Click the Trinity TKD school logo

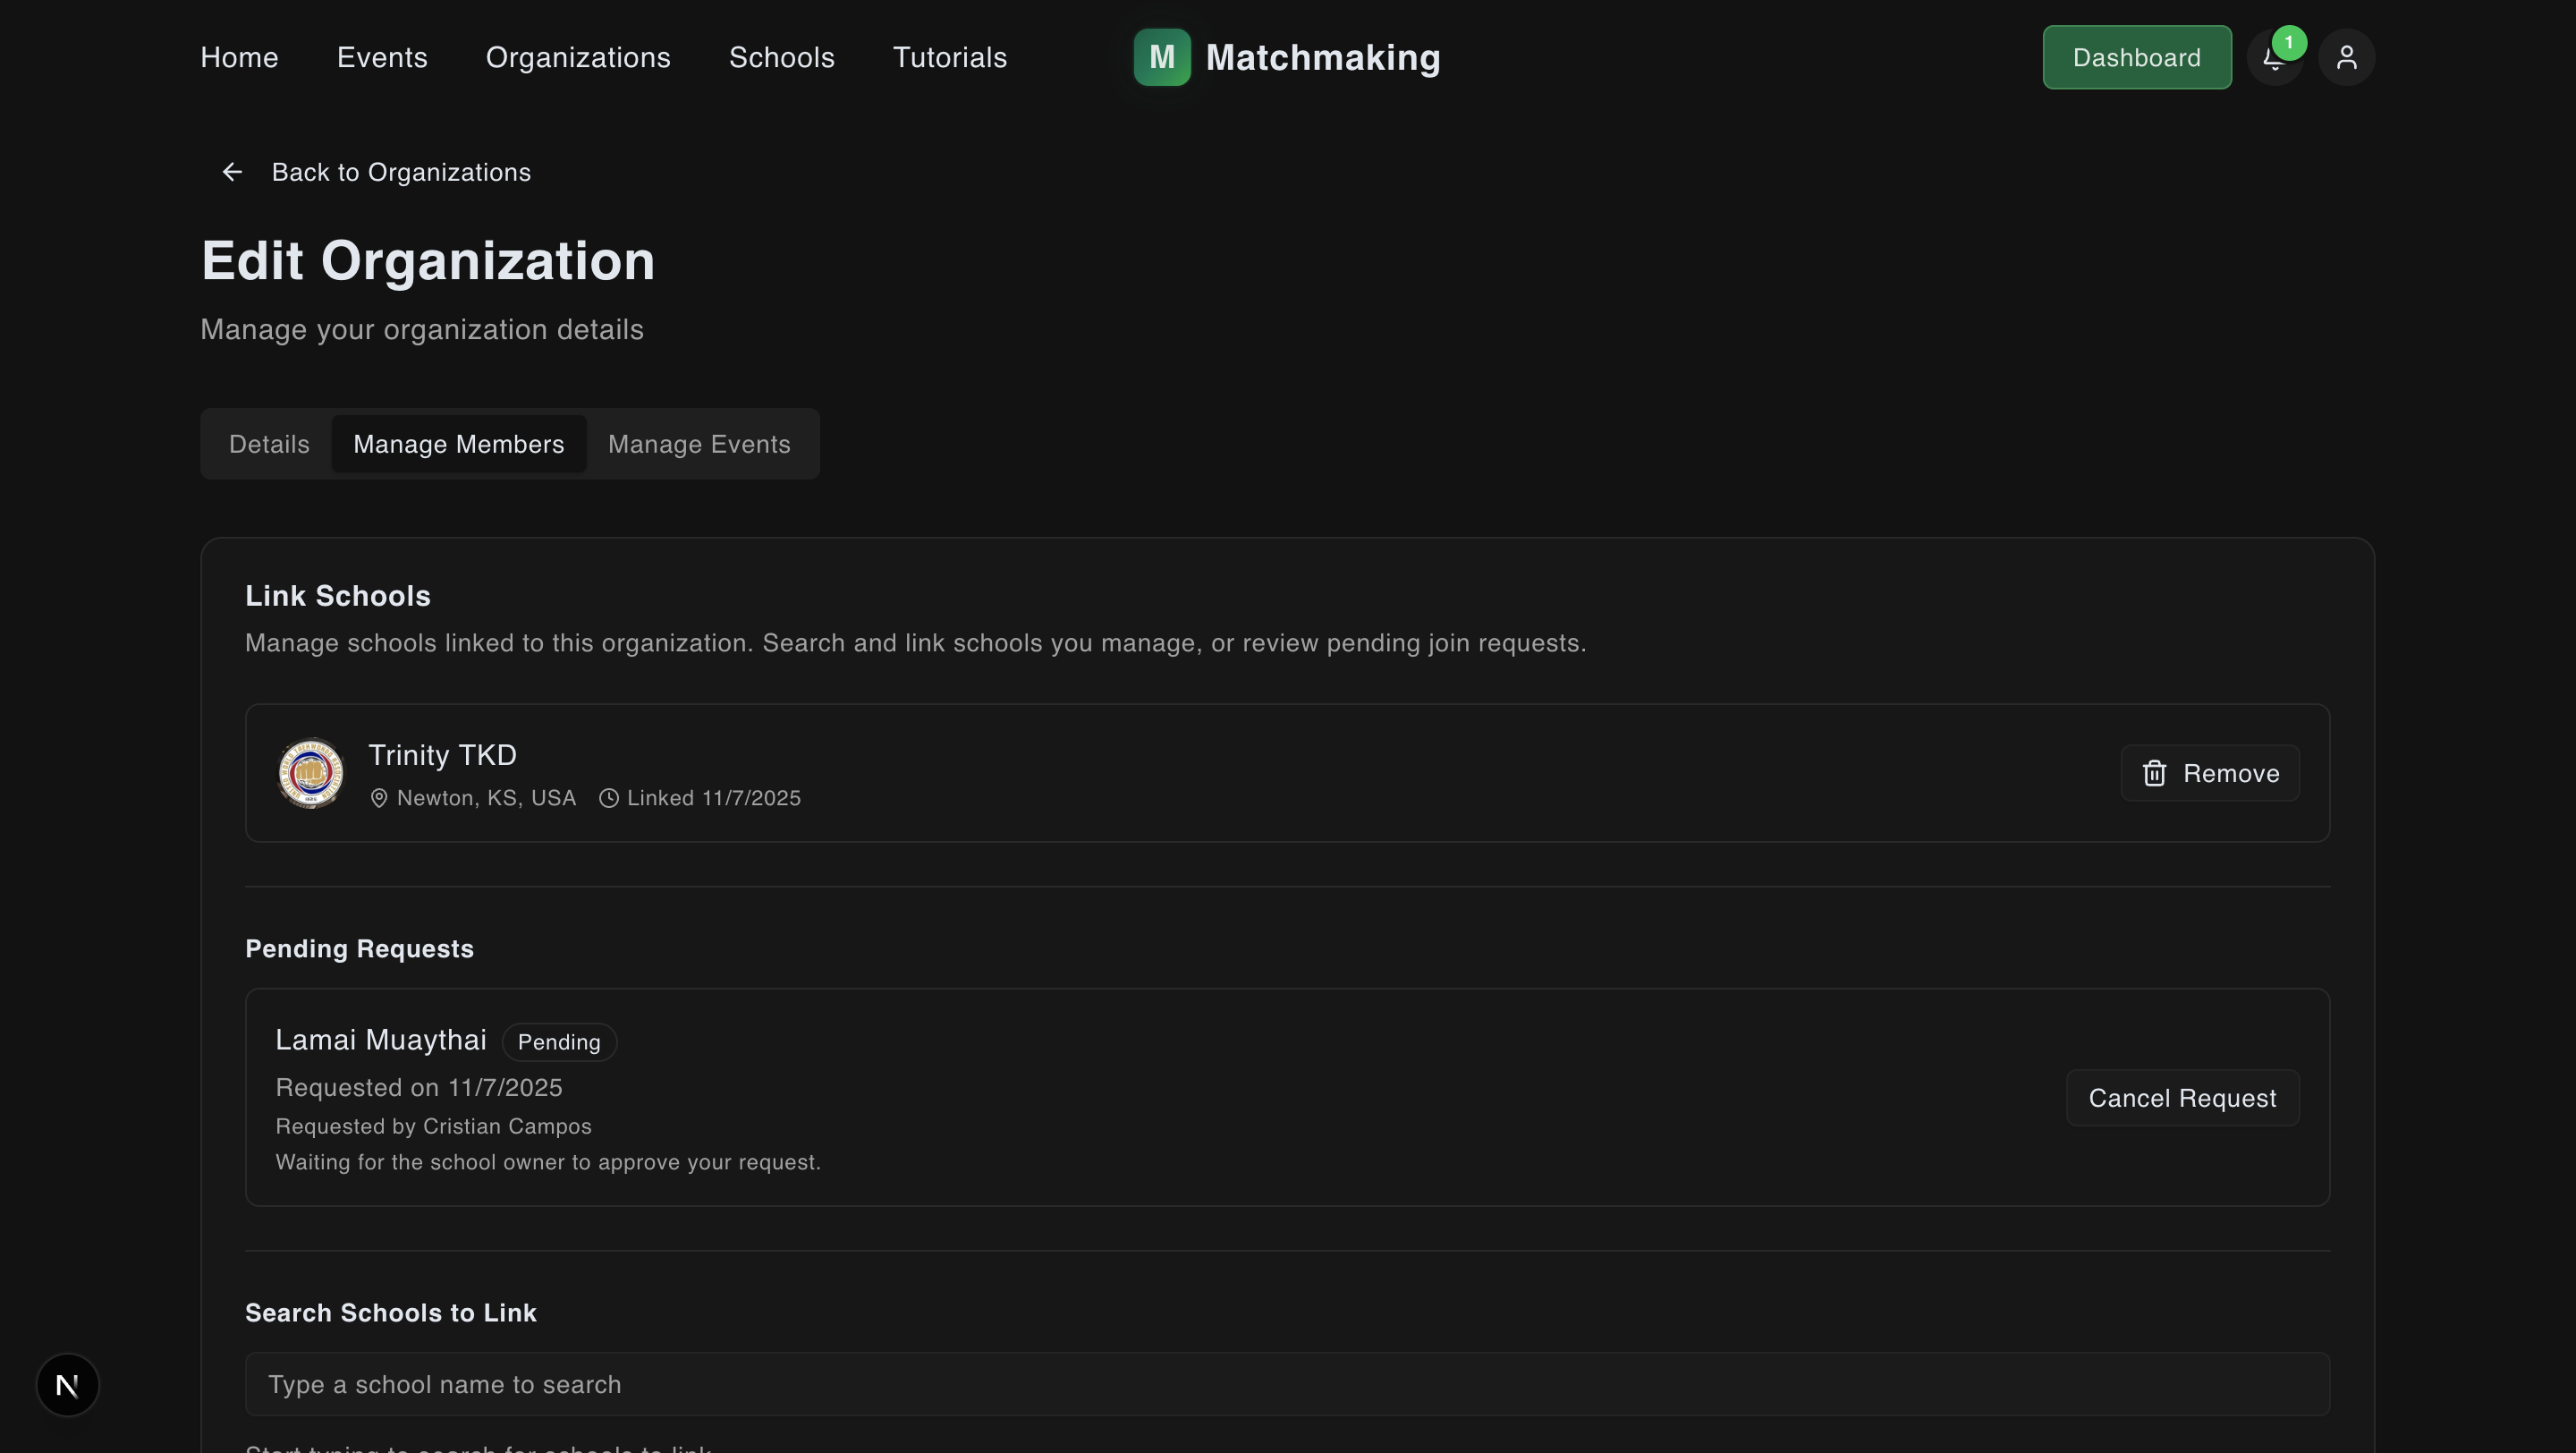pos(311,773)
